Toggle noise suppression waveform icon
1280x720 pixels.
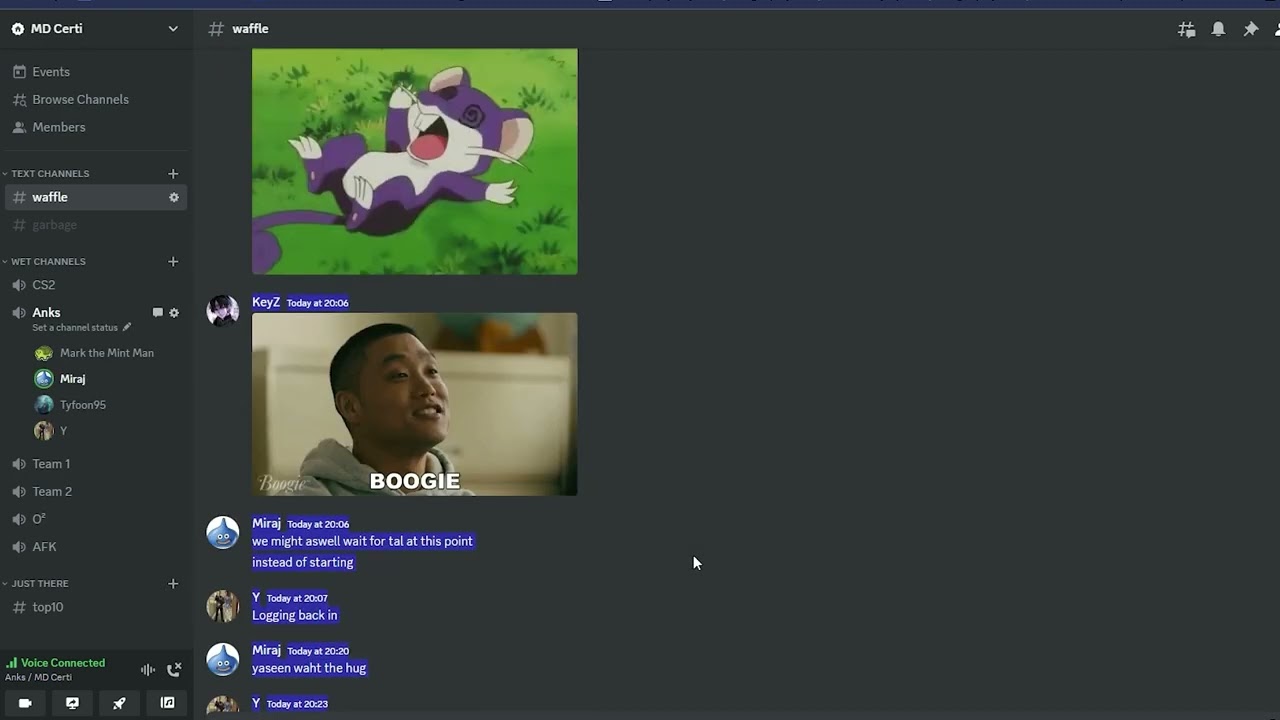click(x=147, y=669)
